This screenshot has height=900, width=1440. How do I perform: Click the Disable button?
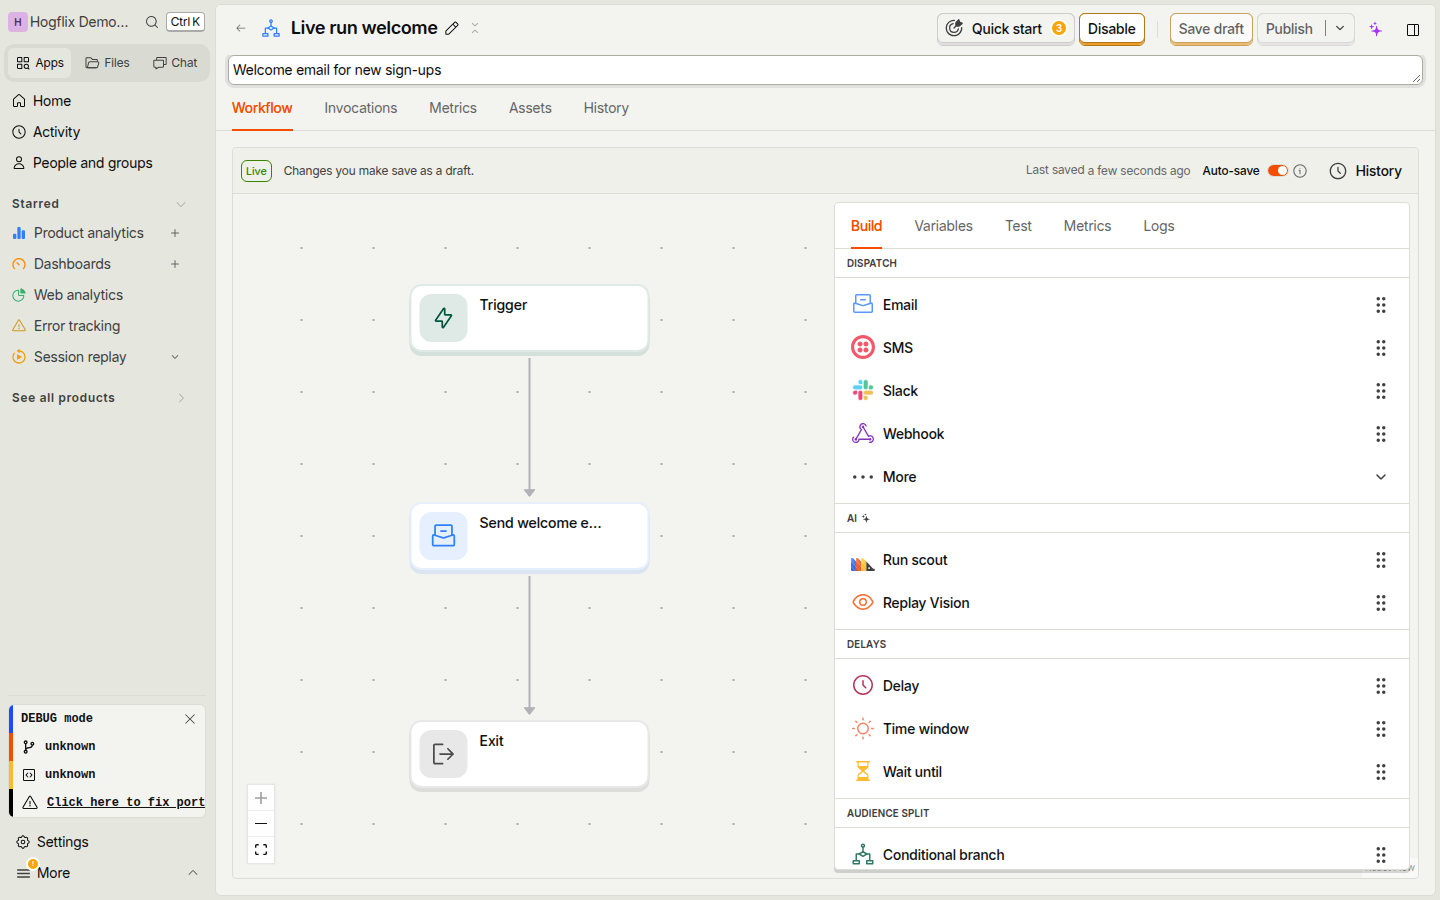[1112, 29]
